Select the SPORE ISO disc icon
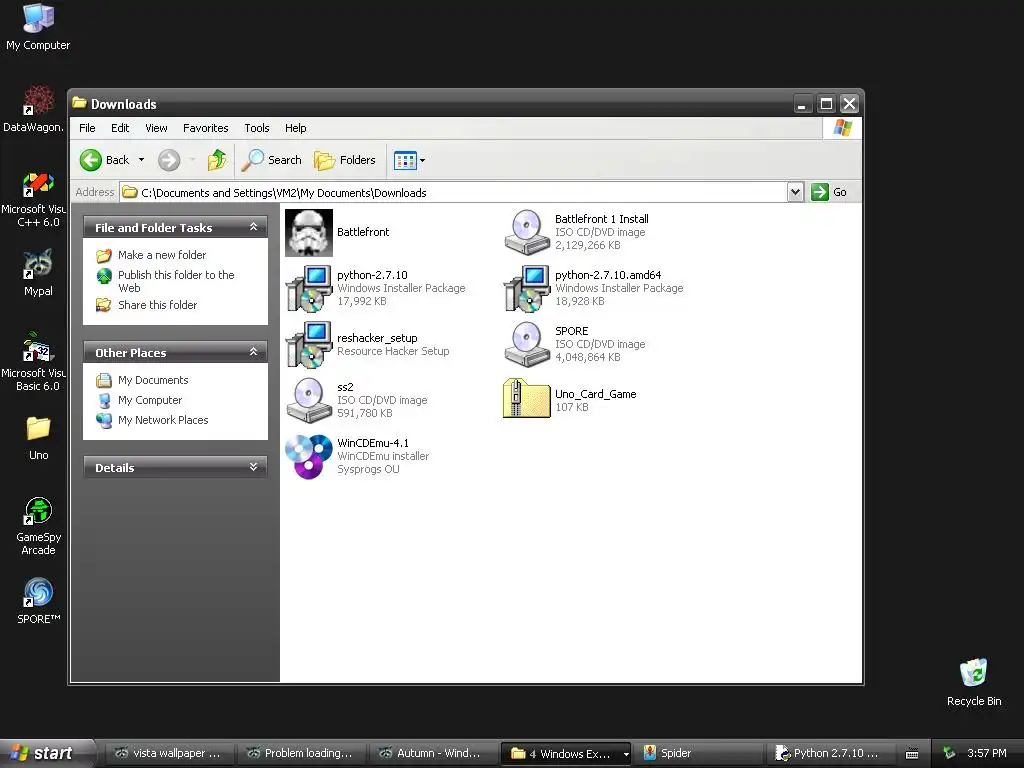The height and width of the screenshot is (768, 1024). click(527, 344)
